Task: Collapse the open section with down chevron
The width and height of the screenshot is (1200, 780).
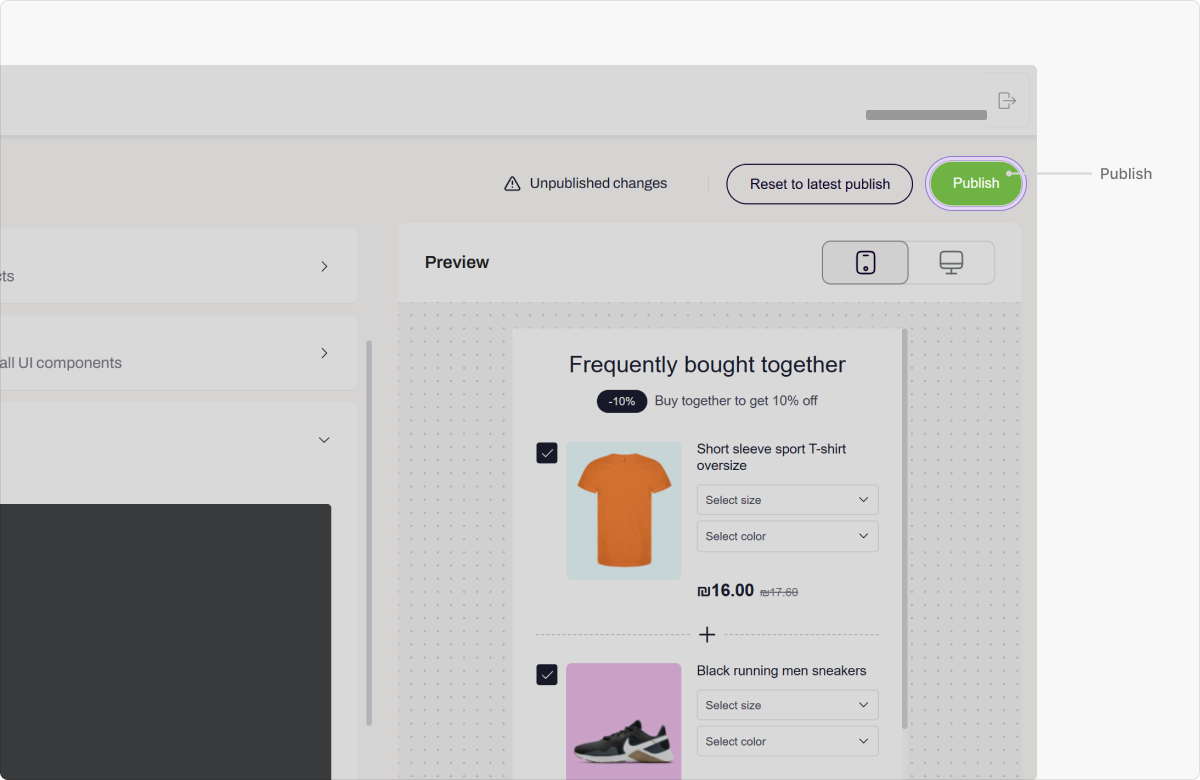Action: (324, 440)
